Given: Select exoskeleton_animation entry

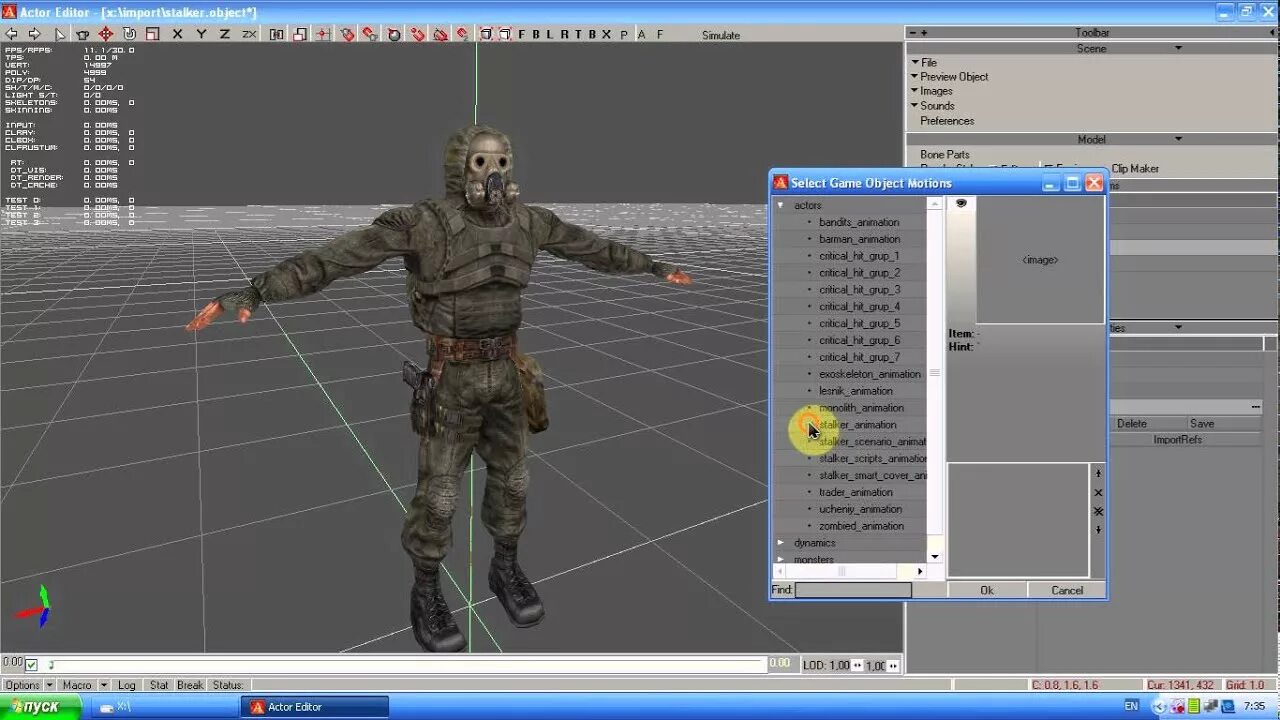Looking at the screenshot, I should coord(870,374).
